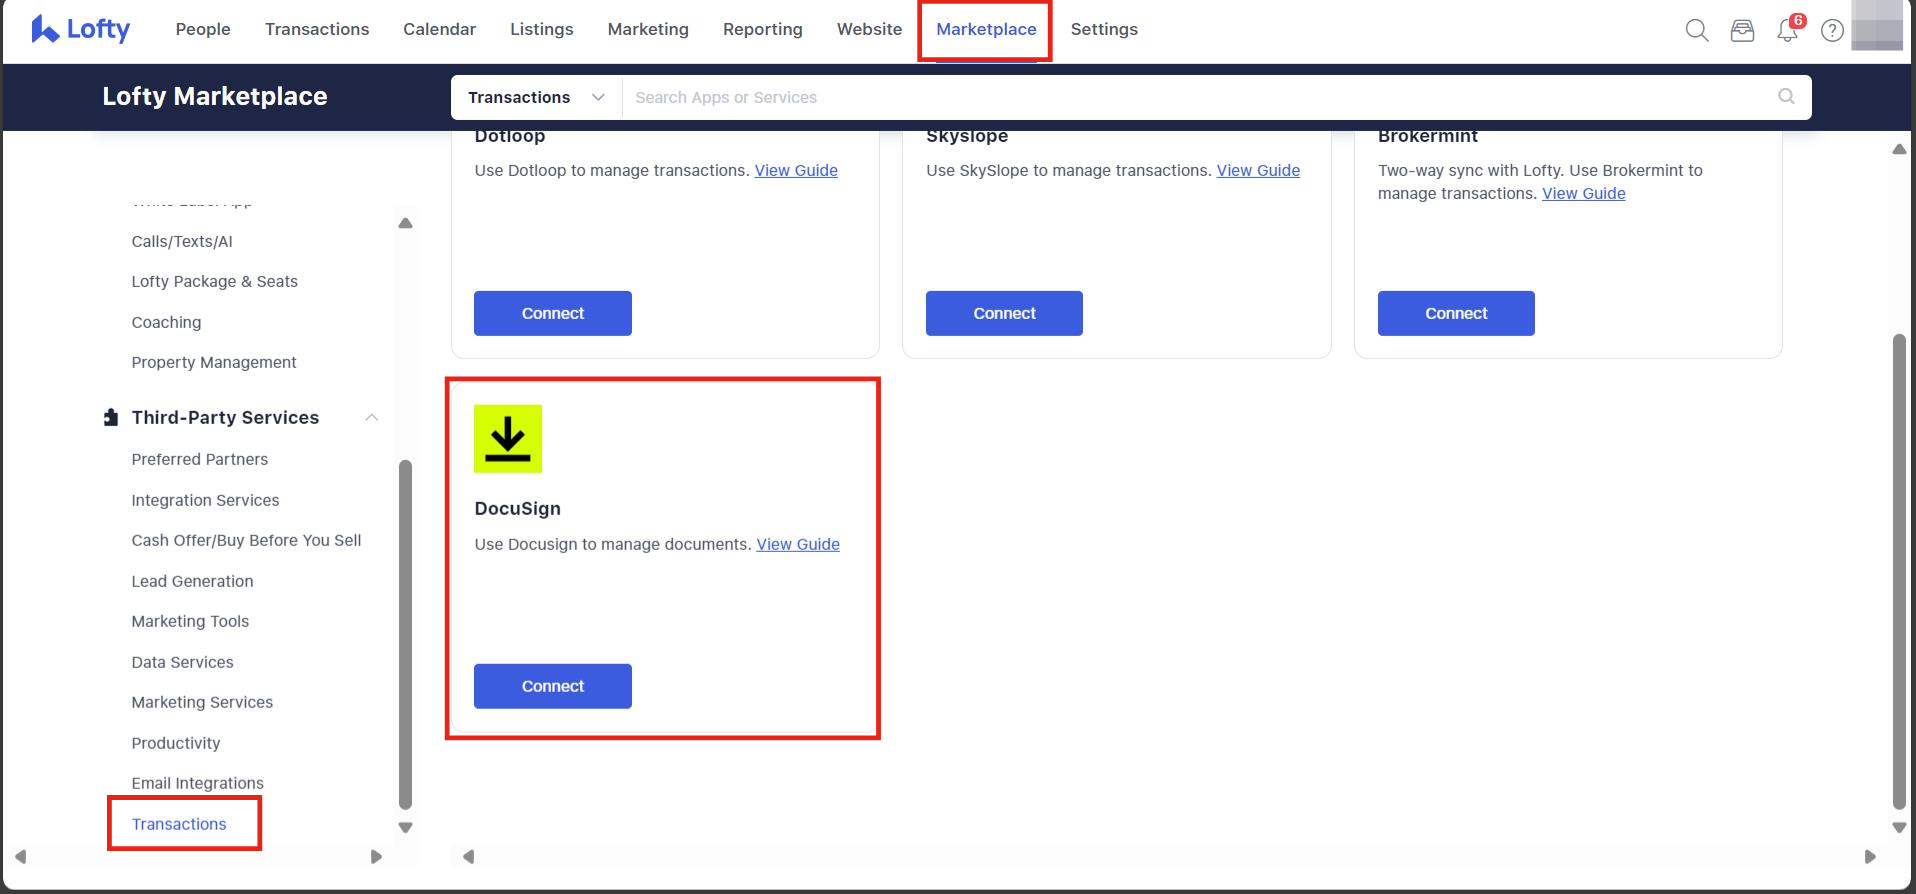Screen dimensions: 1916x894
Task: Open the Dotloop View Guide link
Action: click(796, 170)
